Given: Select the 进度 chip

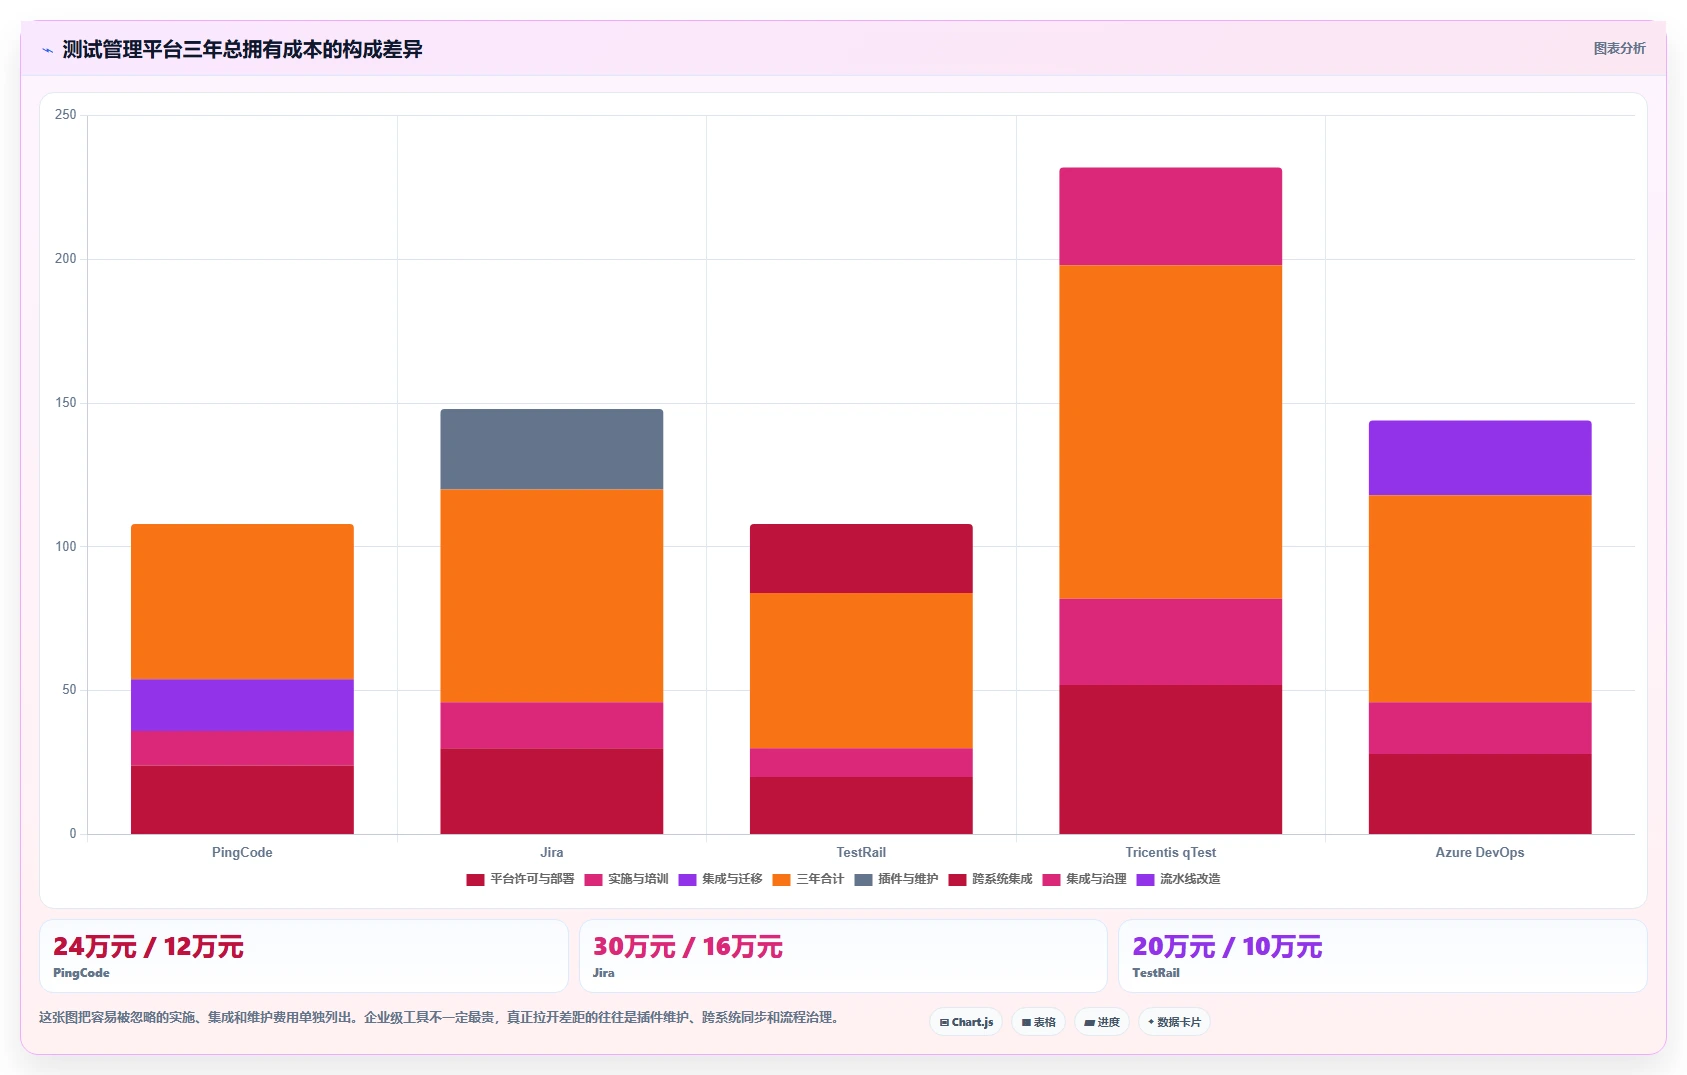Looking at the screenshot, I should coord(1102,1022).
